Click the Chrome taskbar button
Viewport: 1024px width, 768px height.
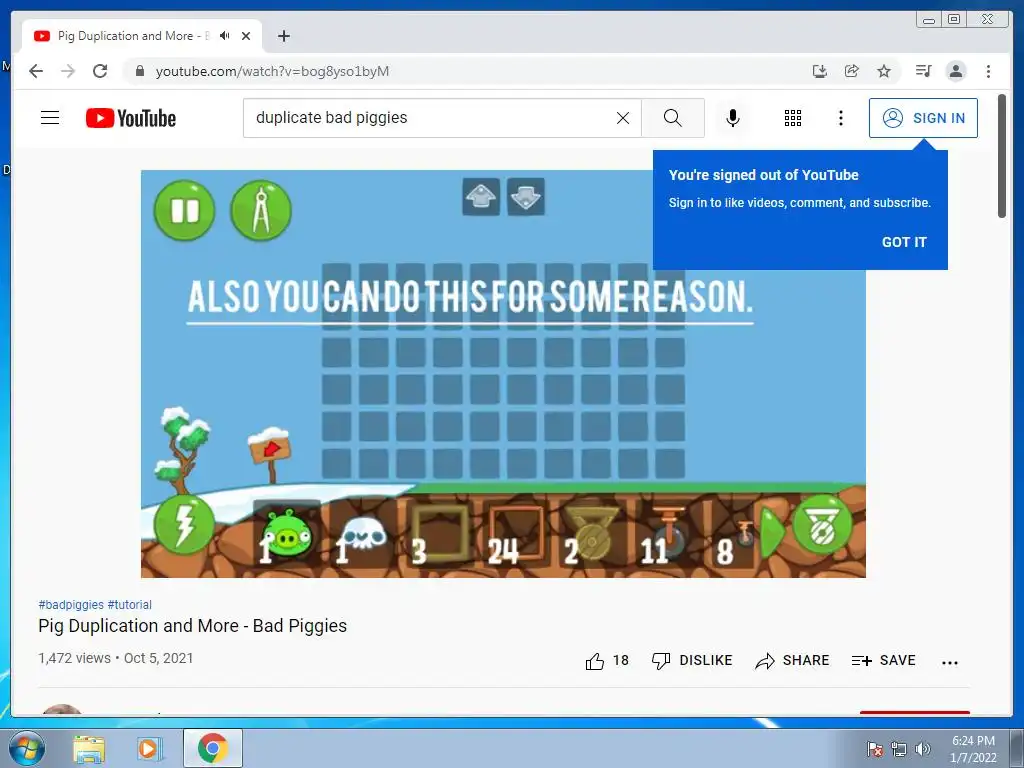(x=212, y=748)
